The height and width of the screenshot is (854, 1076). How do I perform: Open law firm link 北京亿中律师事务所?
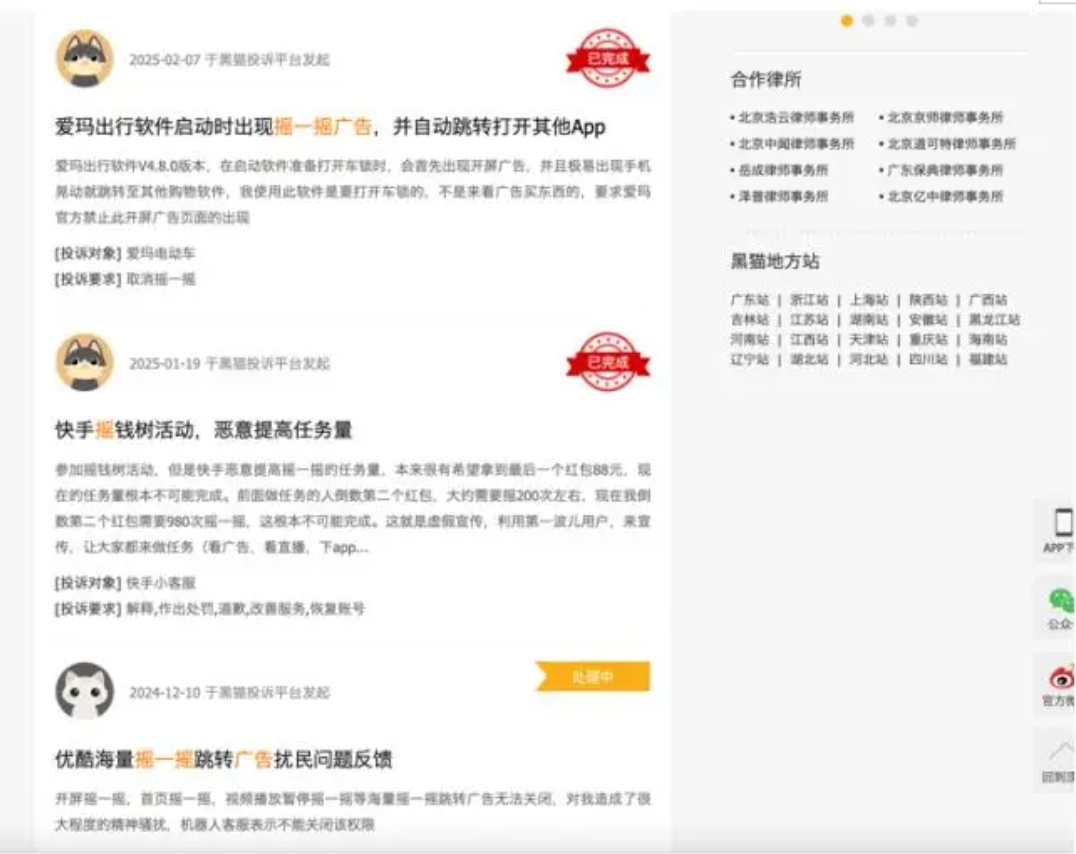click(x=945, y=196)
